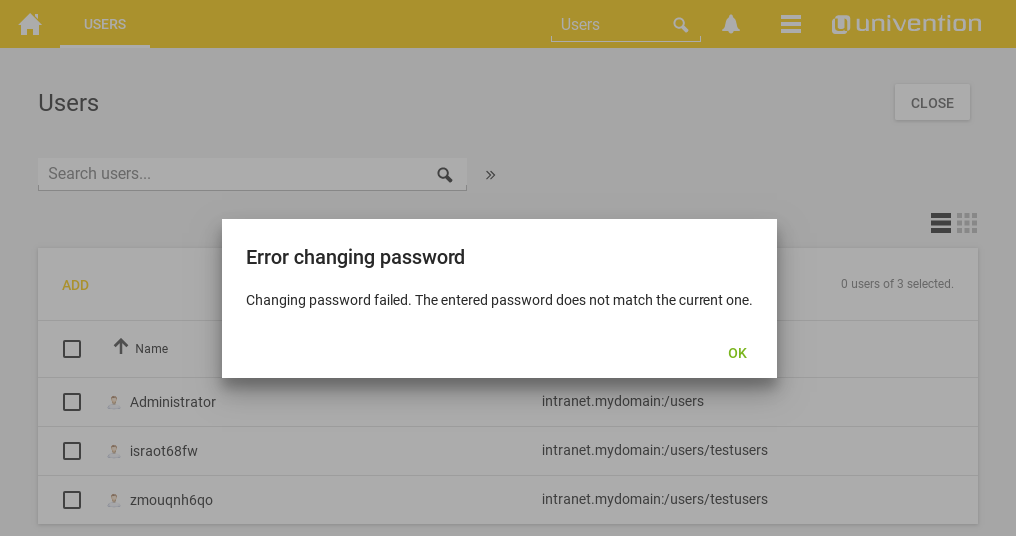Expand advanced search options chevron
This screenshot has height=536, width=1016.
click(x=491, y=175)
